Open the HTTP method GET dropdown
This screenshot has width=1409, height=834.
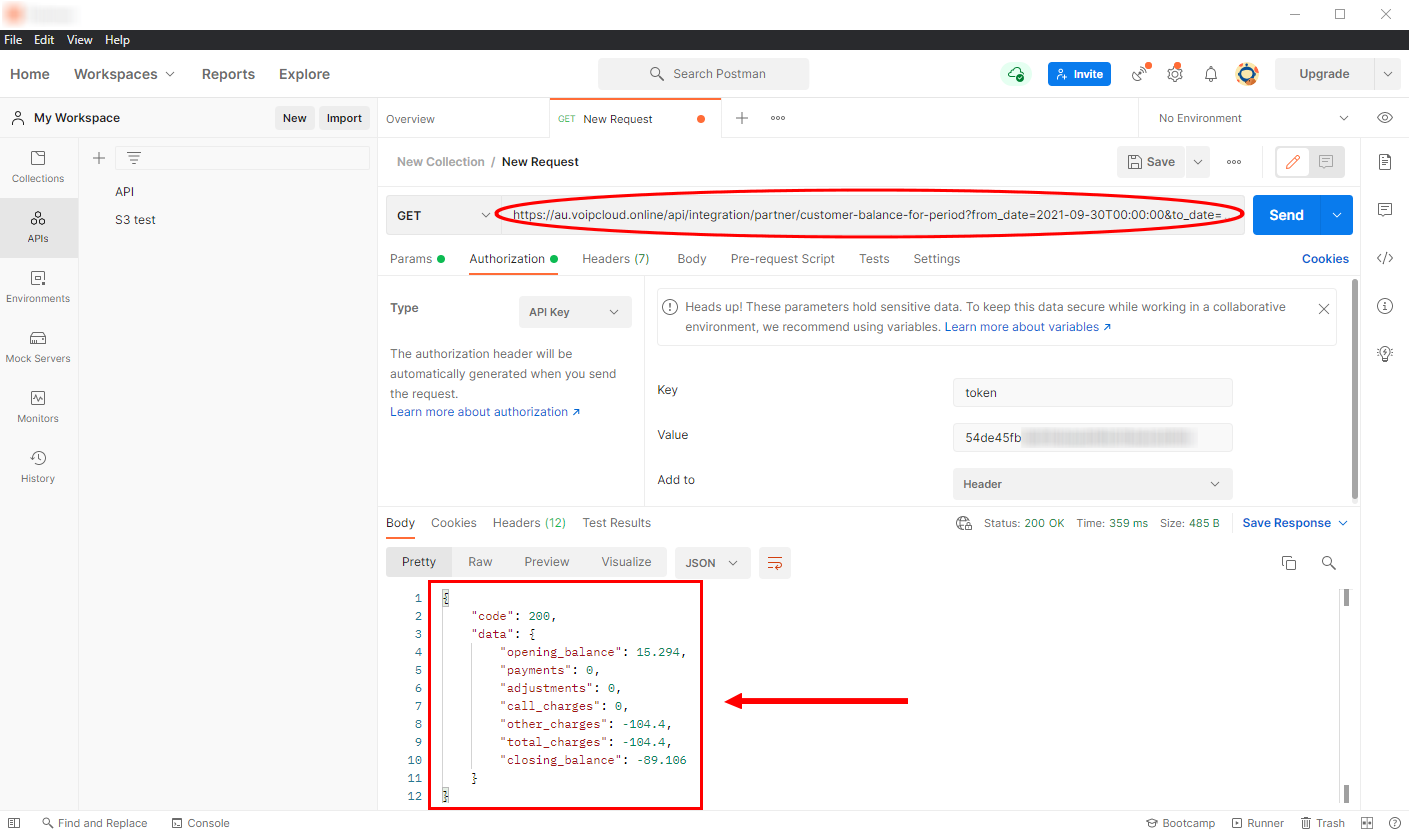pyautogui.click(x=444, y=215)
